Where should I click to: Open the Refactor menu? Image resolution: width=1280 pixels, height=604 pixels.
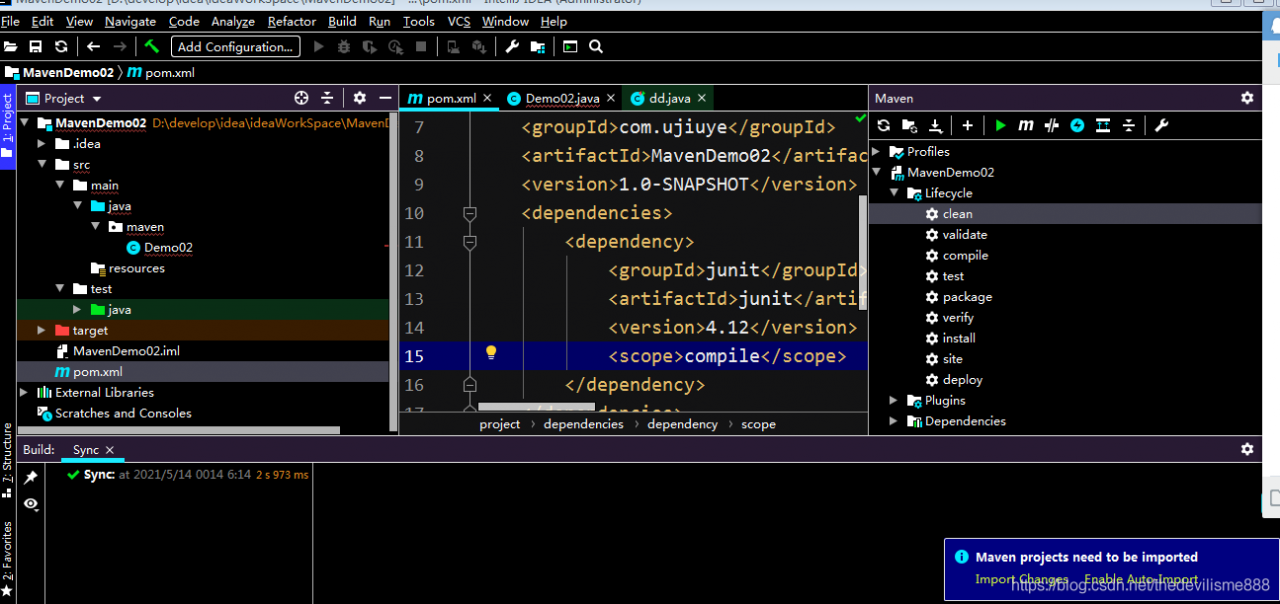[292, 21]
